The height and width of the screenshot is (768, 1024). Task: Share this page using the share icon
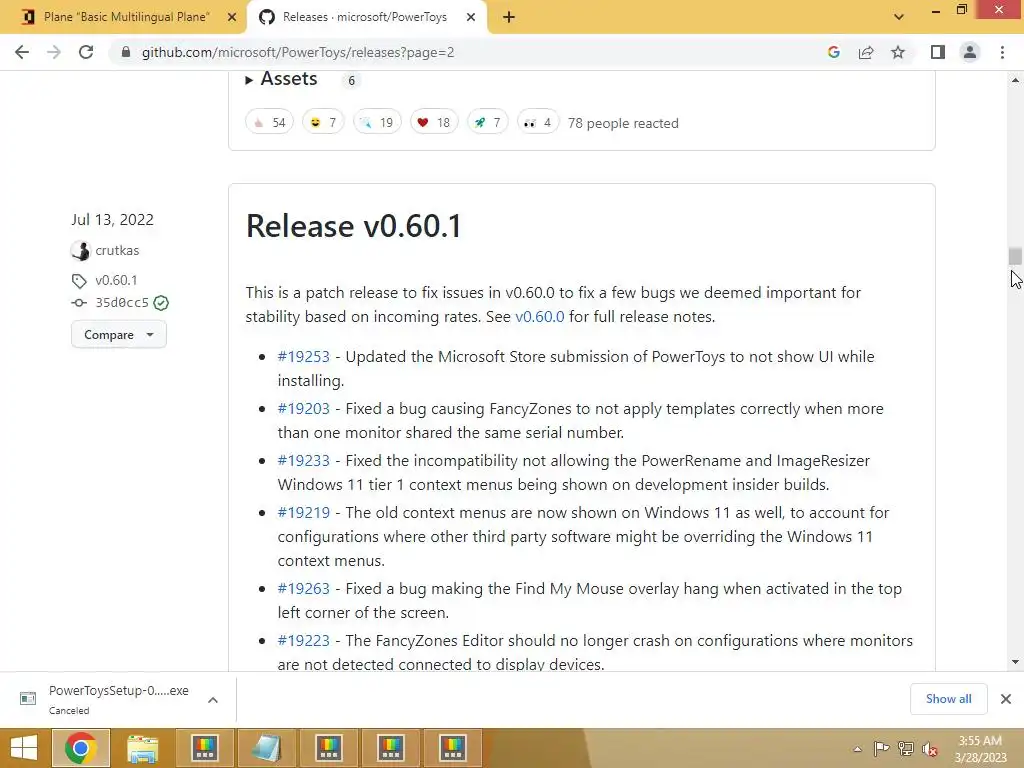(866, 52)
